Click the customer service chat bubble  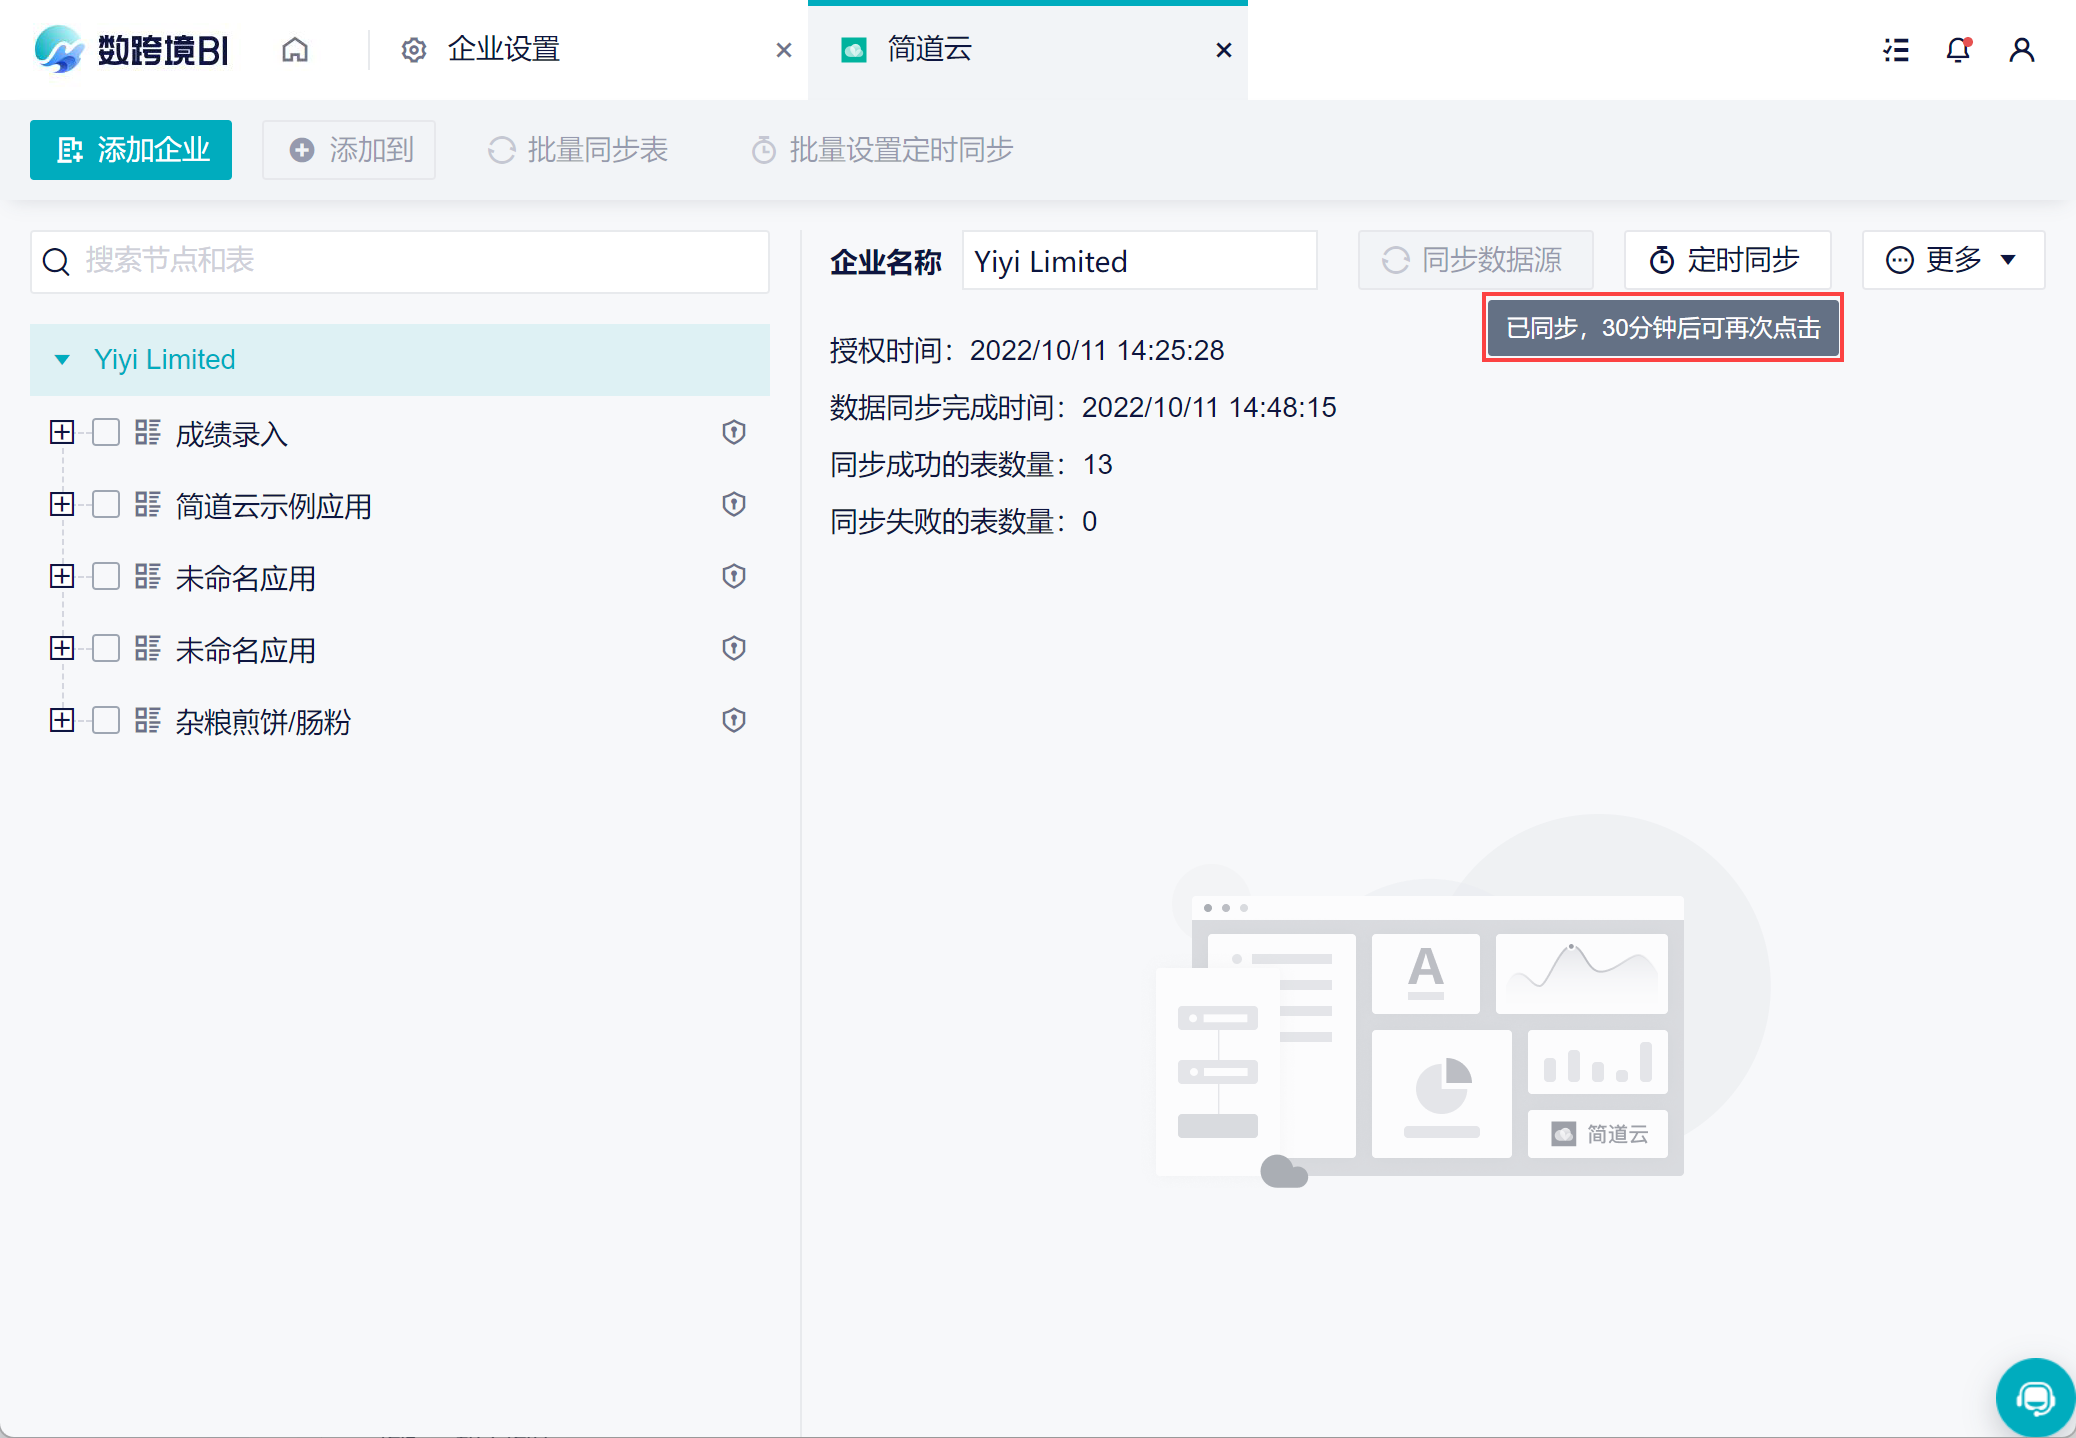2034,1397
